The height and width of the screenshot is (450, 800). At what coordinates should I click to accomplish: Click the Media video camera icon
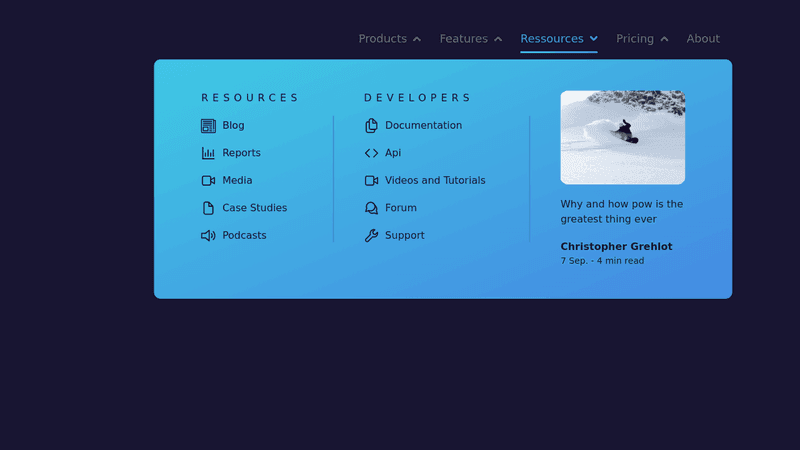[208, 181]
